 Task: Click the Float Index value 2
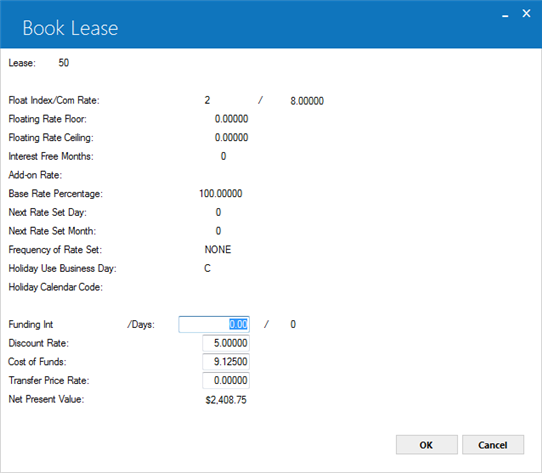pos(207,100)
